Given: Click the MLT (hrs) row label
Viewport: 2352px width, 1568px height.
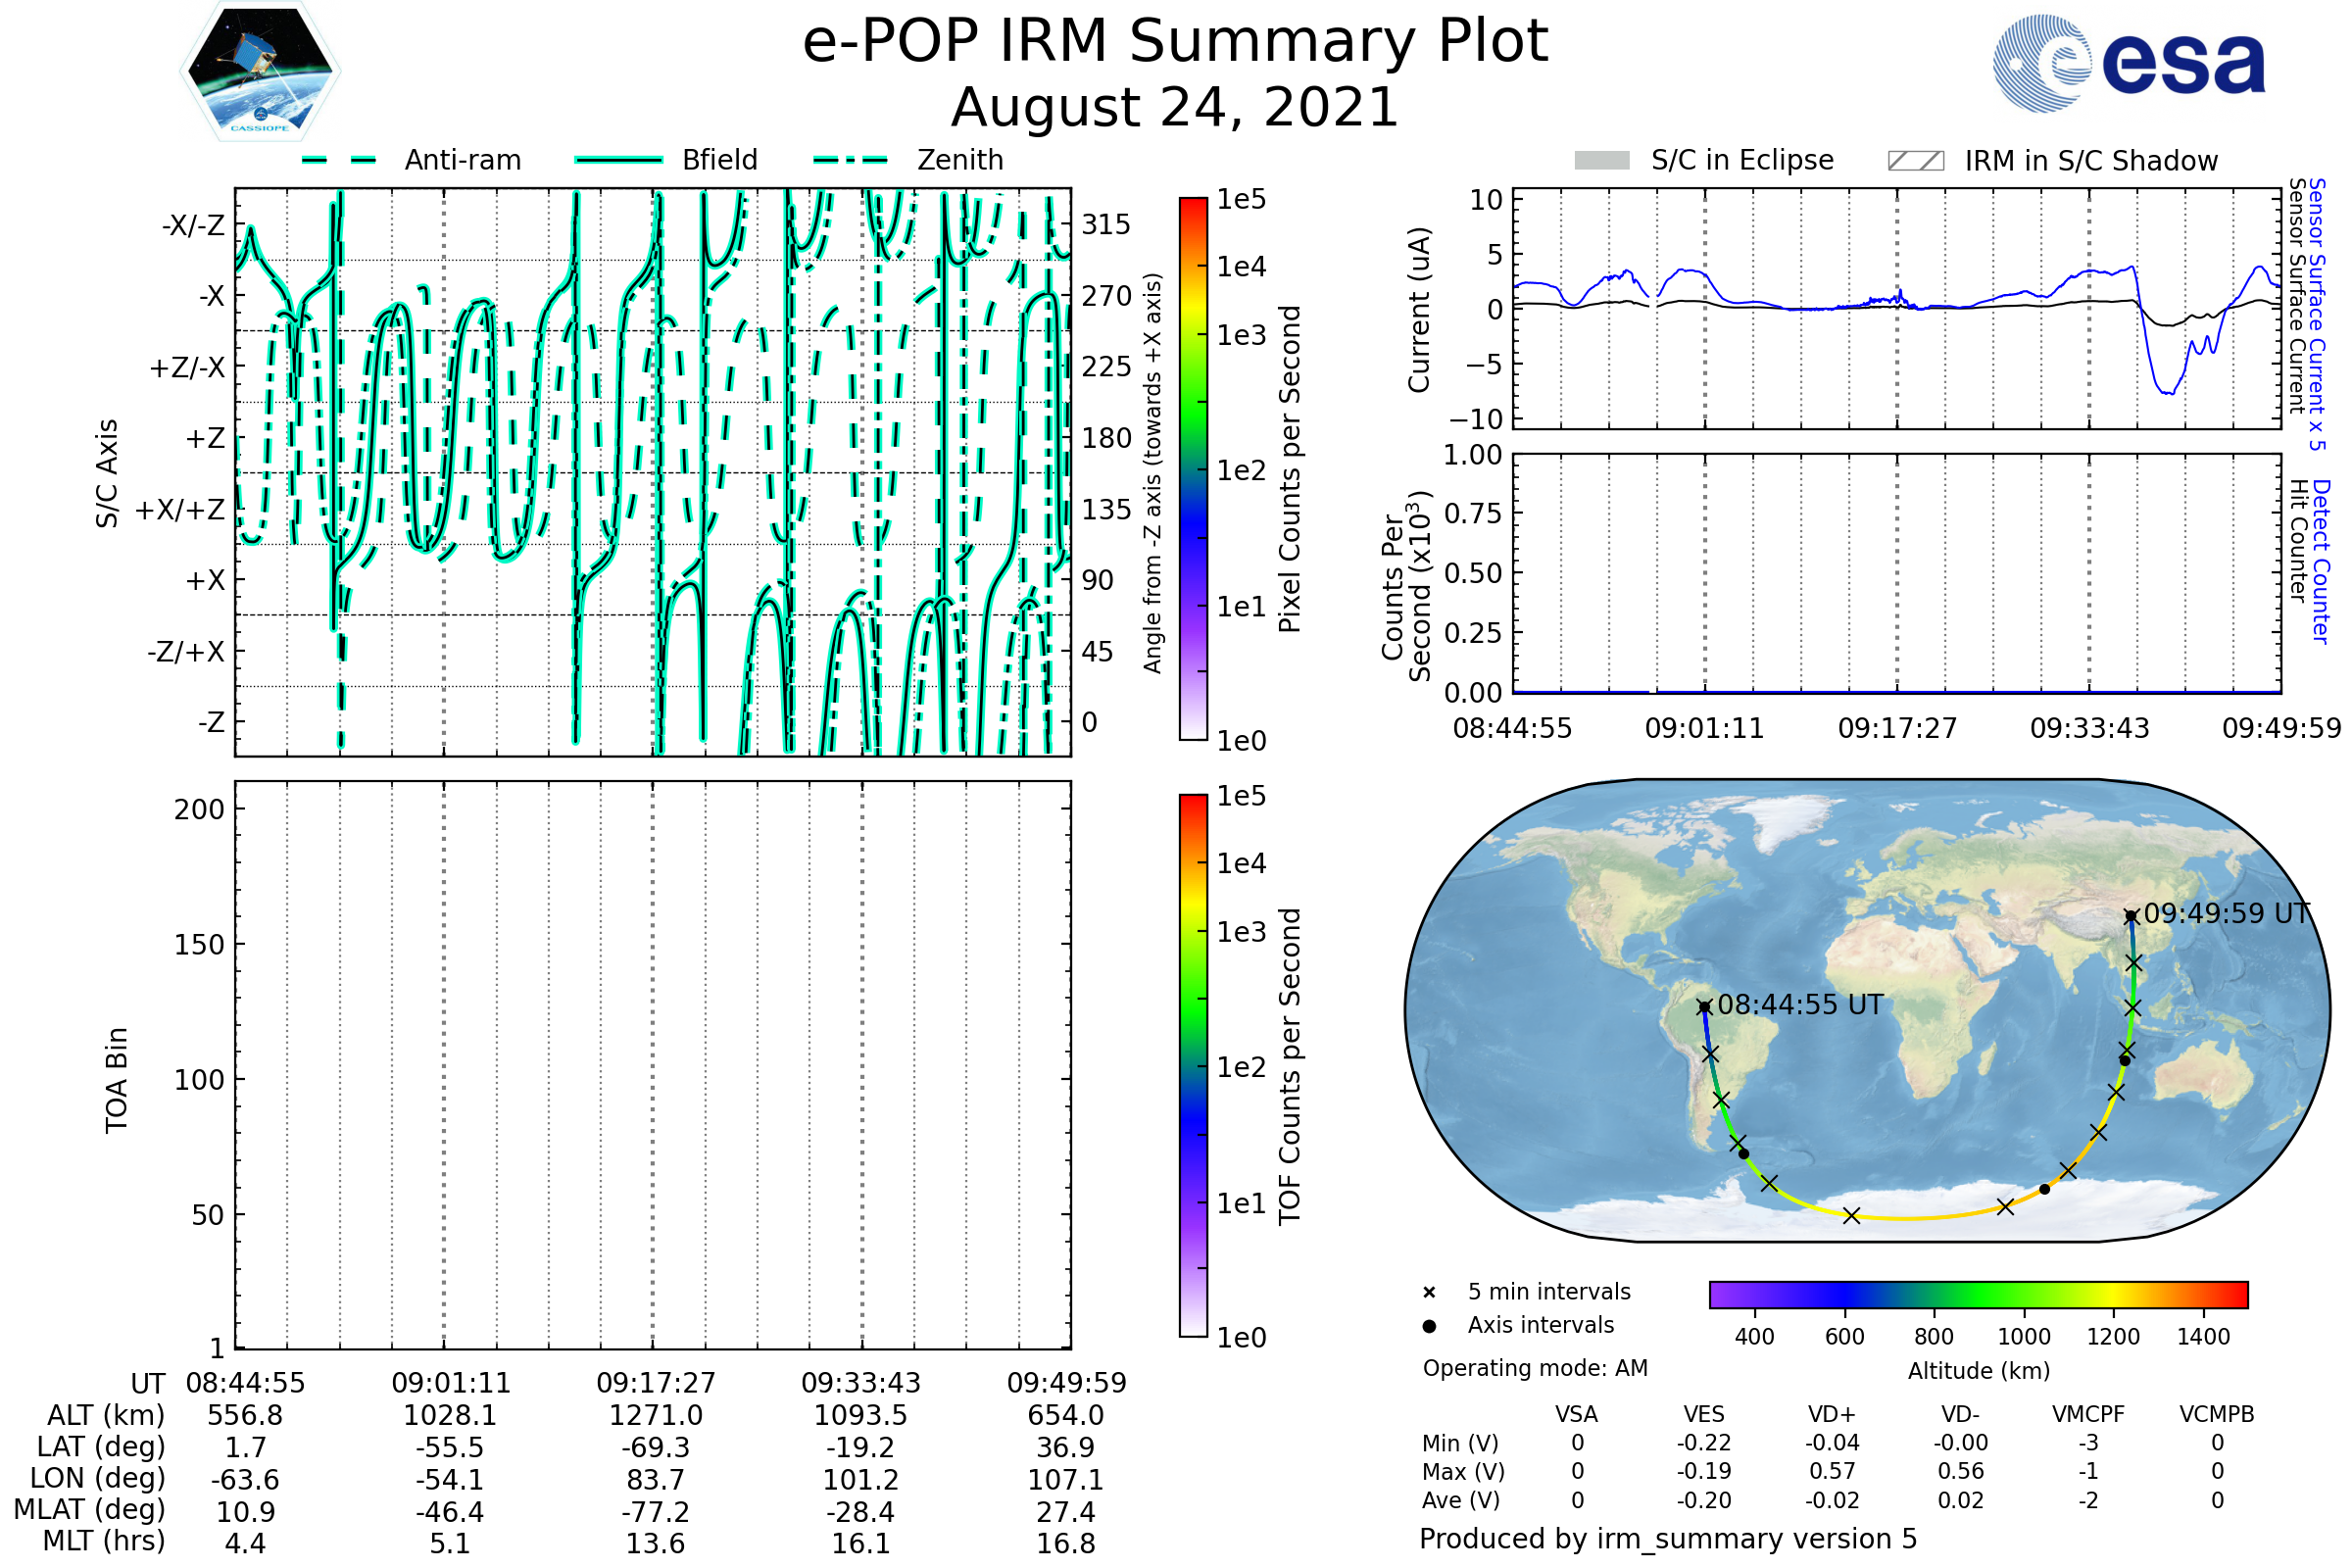Looking at the screenshot, I should pos(103,1541).
